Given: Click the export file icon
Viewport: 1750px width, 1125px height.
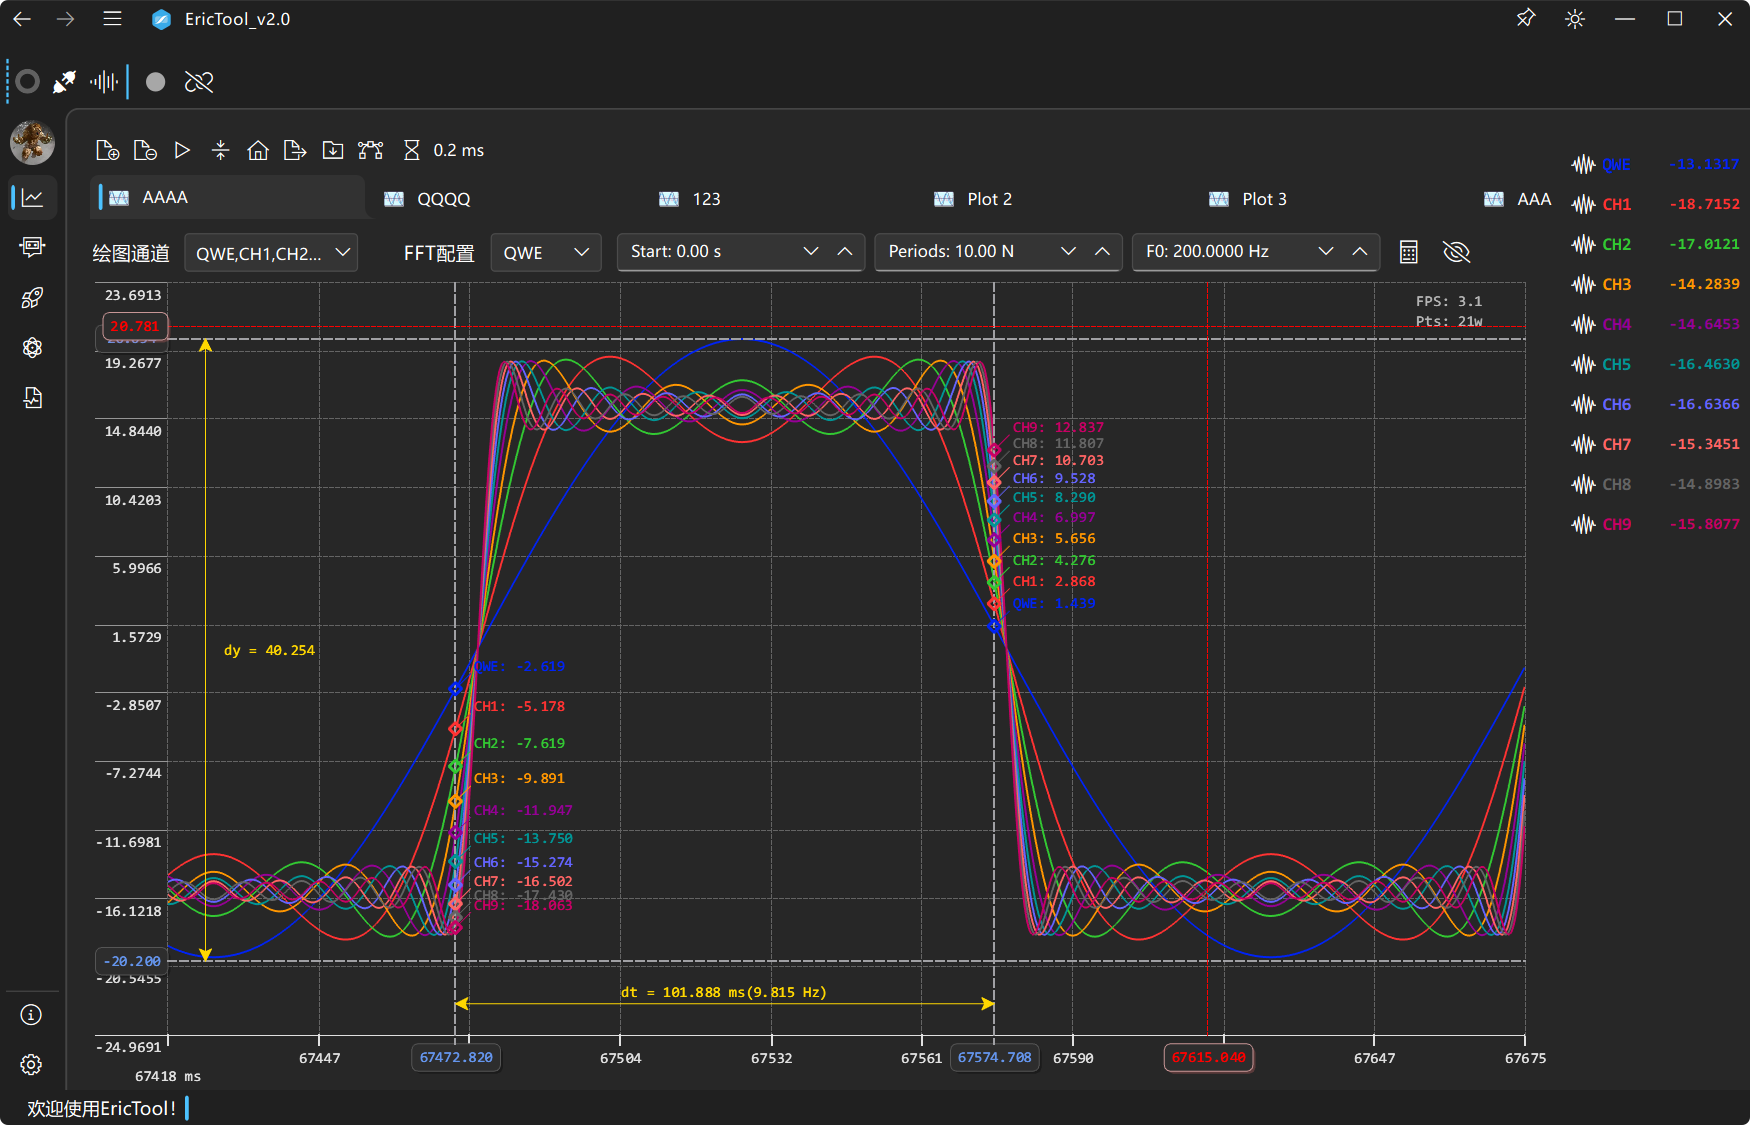Looking at the screenshot, I should coord(295,150).
